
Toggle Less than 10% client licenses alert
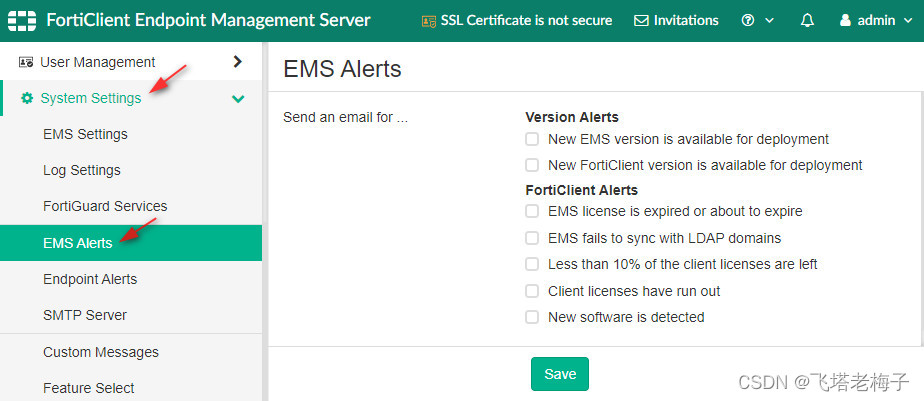tap(532, 264)
